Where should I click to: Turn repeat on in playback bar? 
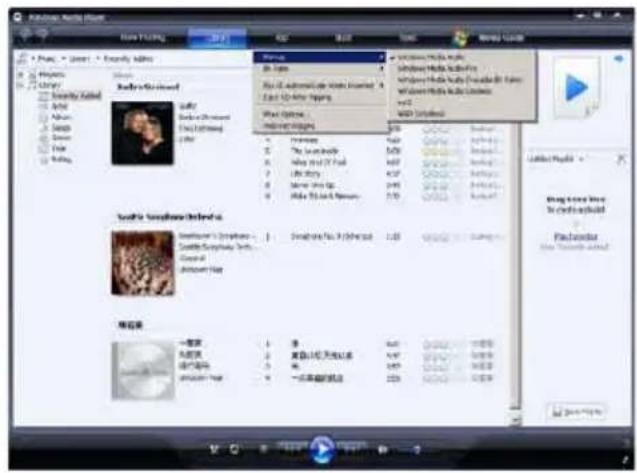pos(234,449)
